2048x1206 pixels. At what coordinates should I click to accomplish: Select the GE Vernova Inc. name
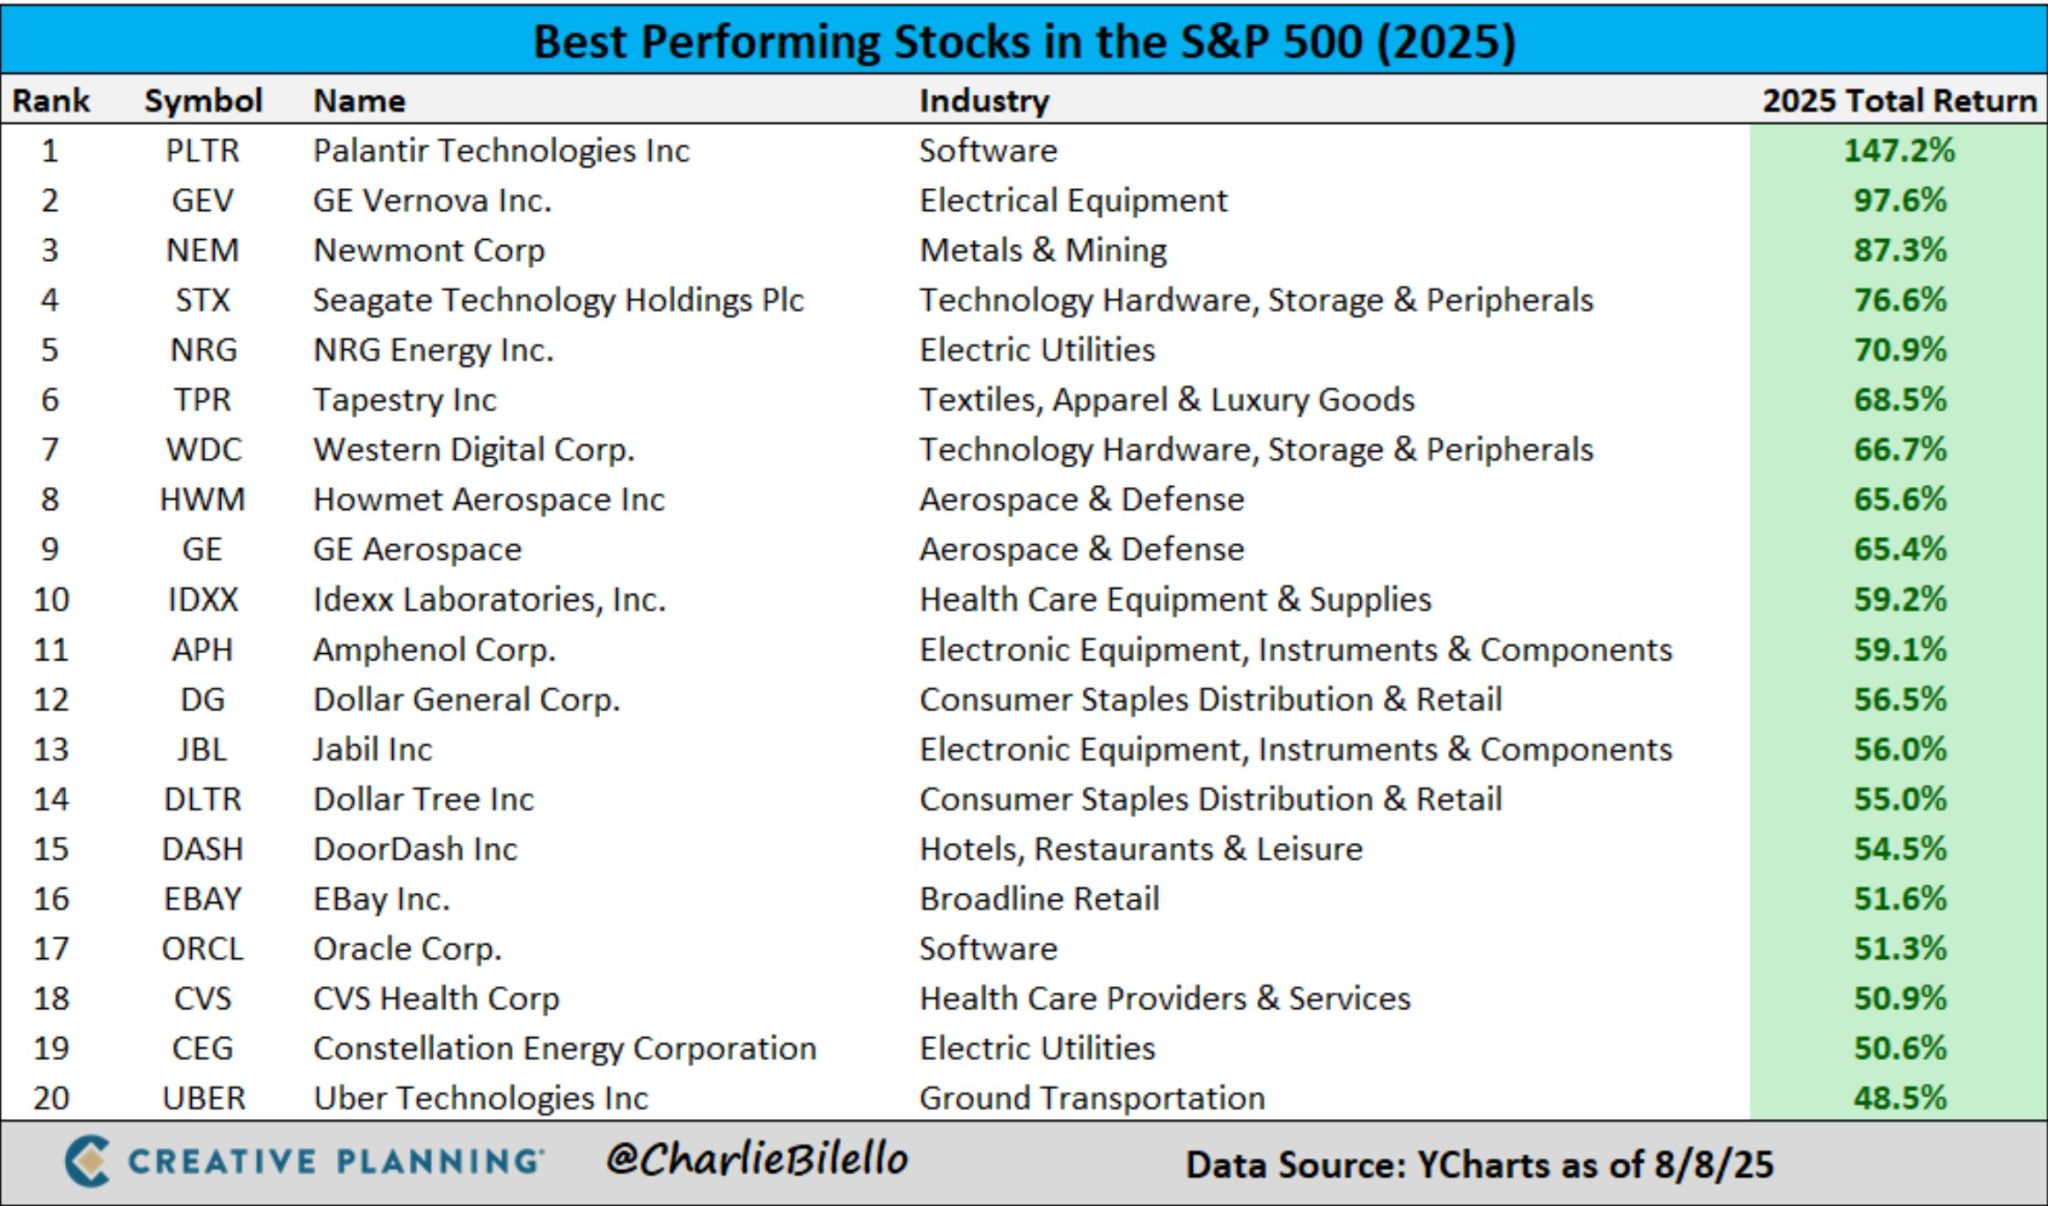point(432,200)
